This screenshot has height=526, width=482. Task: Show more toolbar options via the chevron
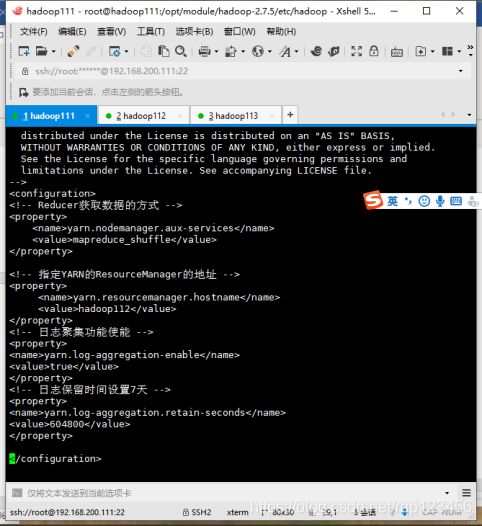point(470,51)
